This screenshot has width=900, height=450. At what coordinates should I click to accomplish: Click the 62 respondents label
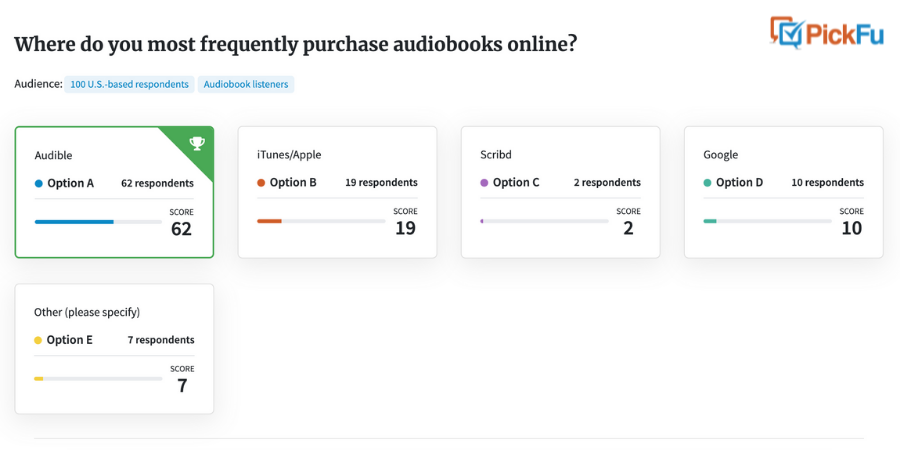pos(157,184)
